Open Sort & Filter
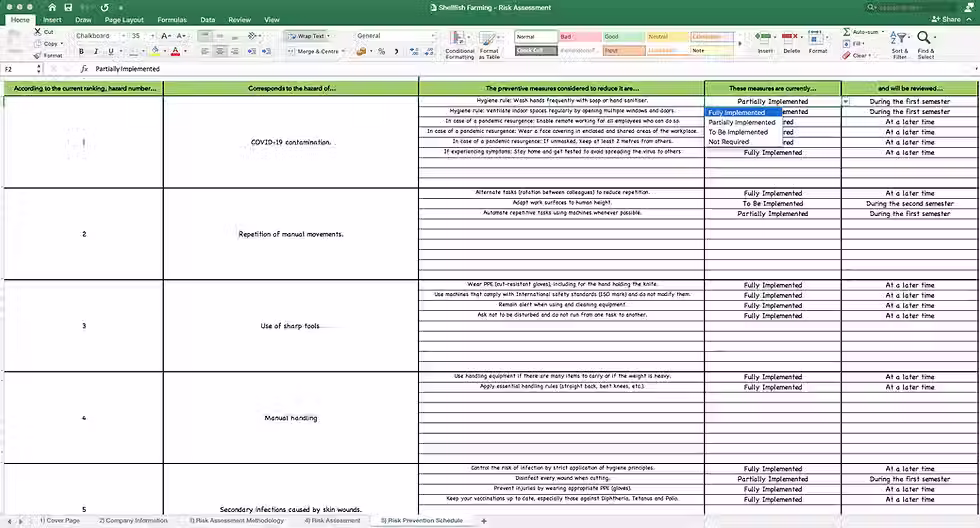Viewport: 980px width, 528px height. 899,45
